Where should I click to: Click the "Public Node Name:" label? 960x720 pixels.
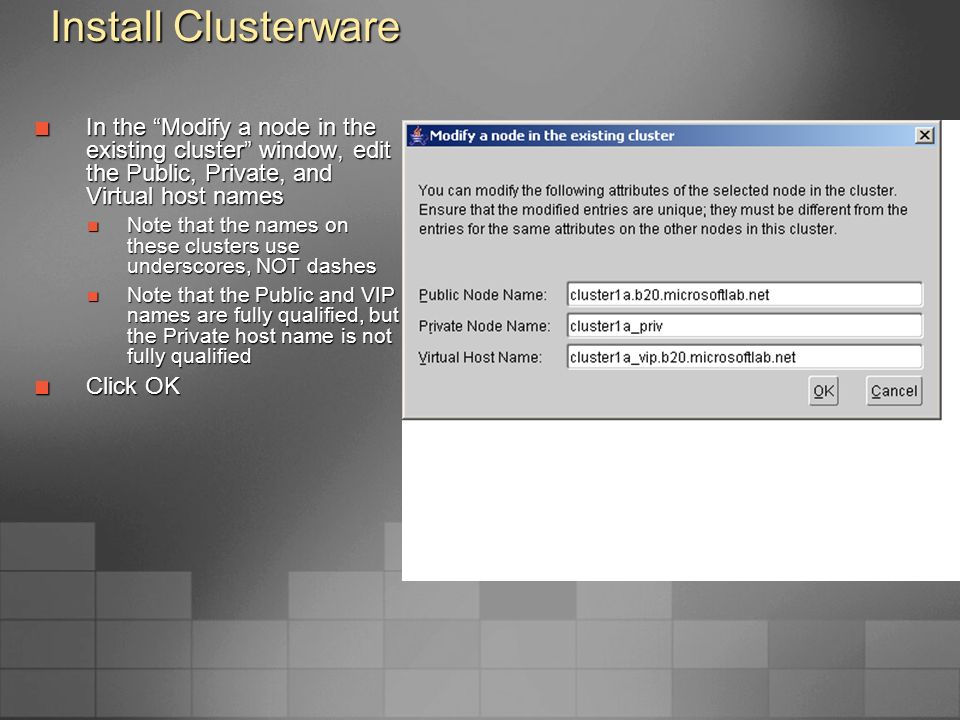click(482, 295)
